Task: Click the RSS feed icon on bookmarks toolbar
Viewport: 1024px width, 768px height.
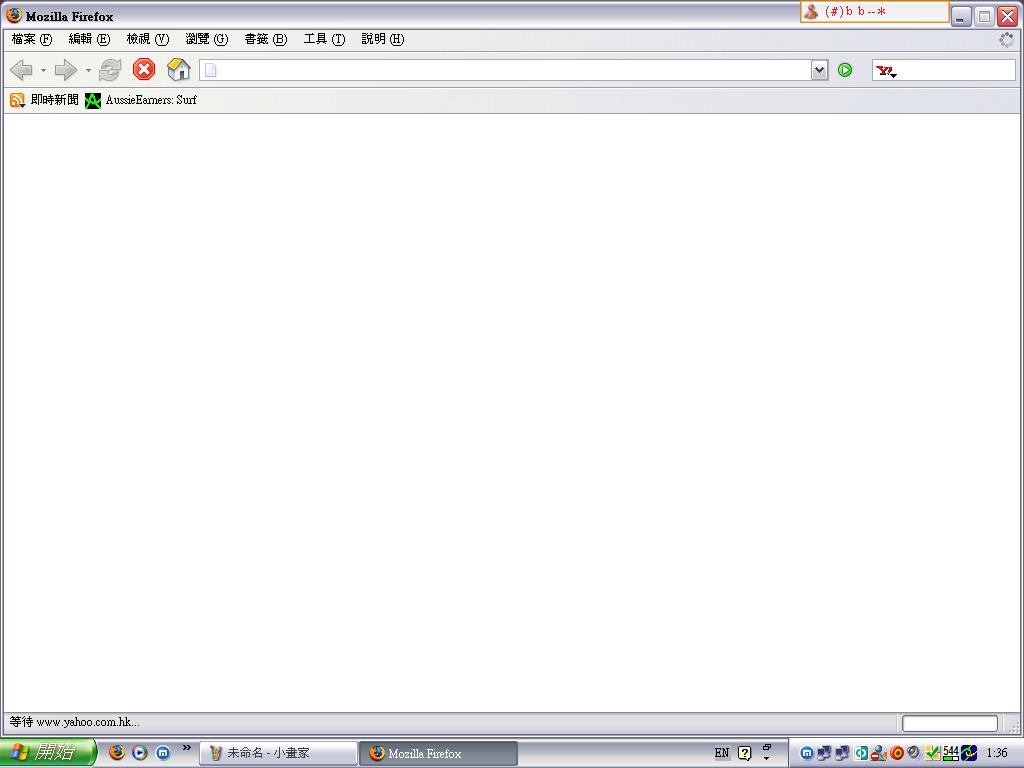Action: [17, 100]
